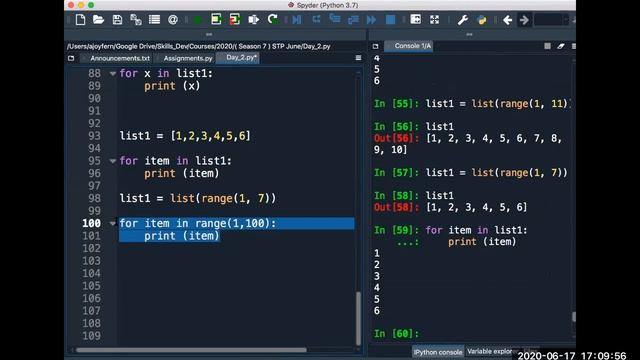
Task: Click the editor vertical scrollbar handle
Action: [358, 318]
